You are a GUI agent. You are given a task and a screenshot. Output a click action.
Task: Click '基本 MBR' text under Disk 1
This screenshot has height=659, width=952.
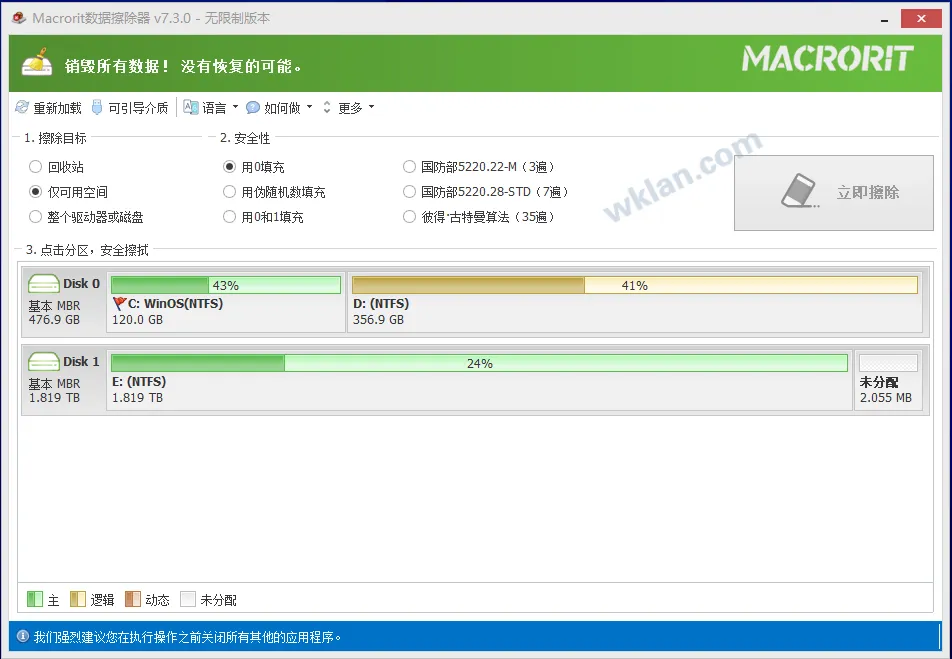click(x=54, y=384)
